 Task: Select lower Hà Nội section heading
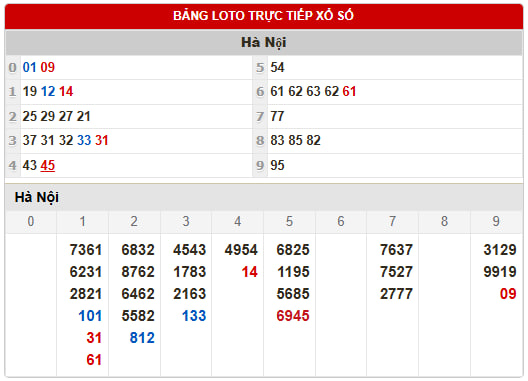pos(37,197)
